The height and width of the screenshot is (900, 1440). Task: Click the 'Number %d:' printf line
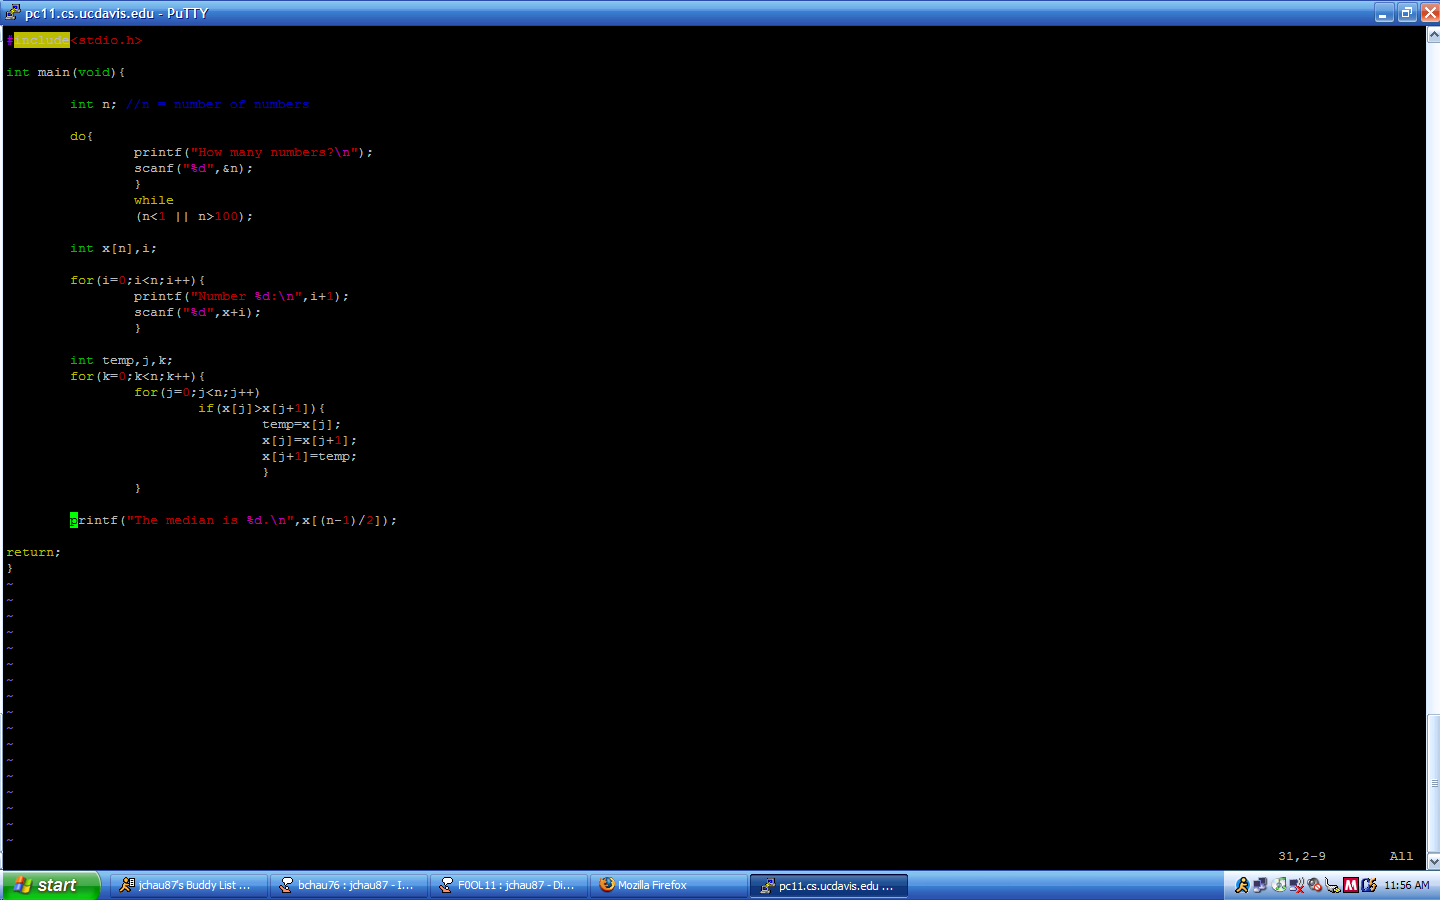(x=241, y=296)
